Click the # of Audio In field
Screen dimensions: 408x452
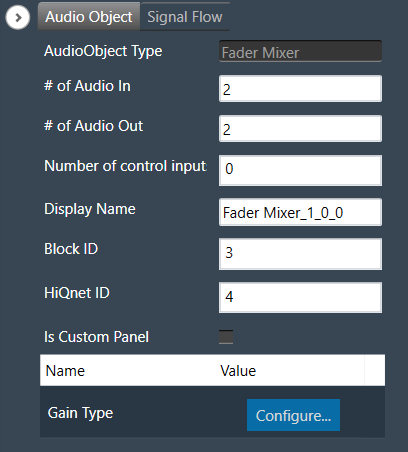300,89
